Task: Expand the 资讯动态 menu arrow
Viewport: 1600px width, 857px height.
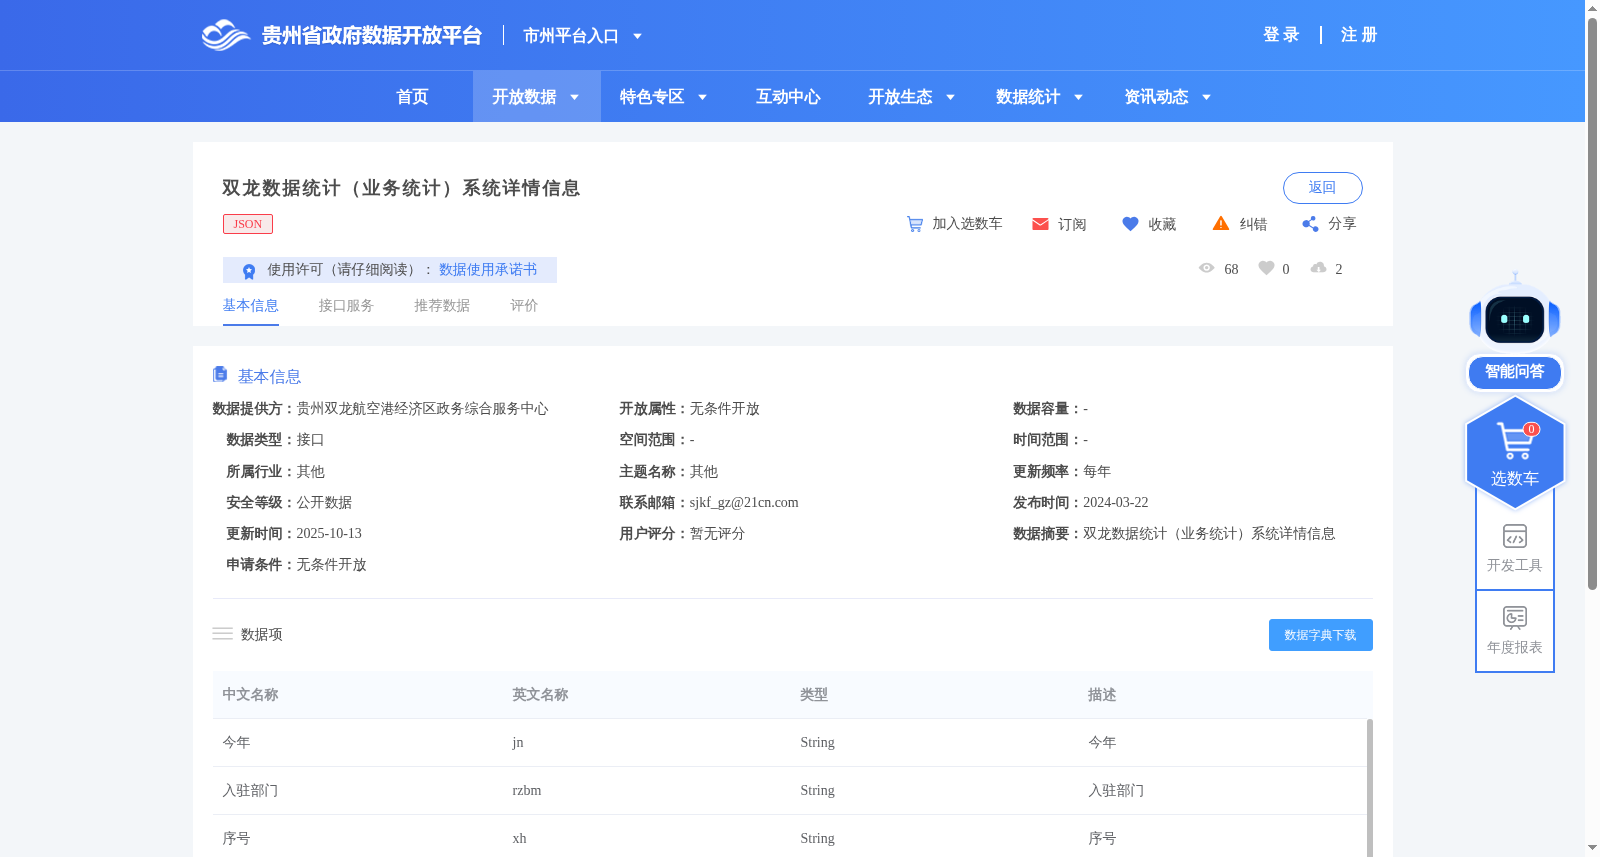Action: pyautogui.click(x=1206, y=97)
